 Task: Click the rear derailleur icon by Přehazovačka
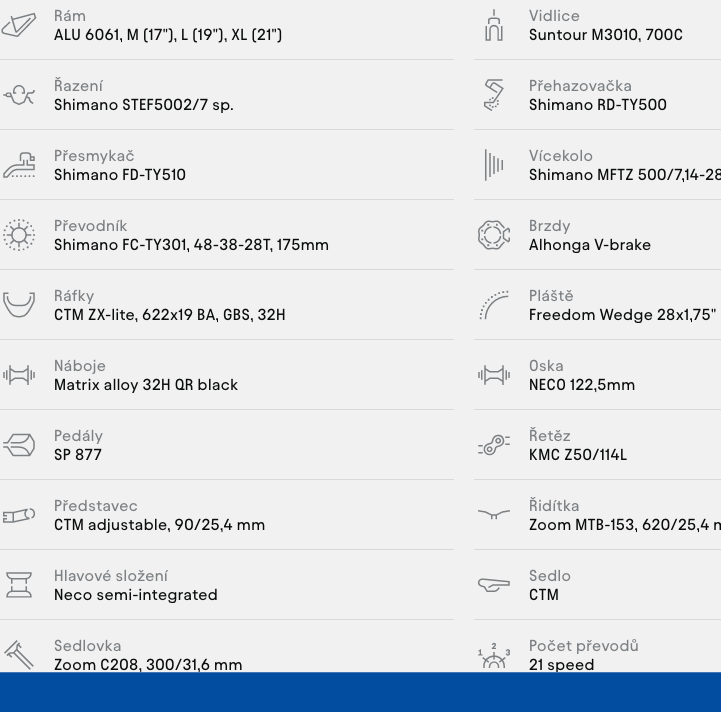(x=494, y=95)
